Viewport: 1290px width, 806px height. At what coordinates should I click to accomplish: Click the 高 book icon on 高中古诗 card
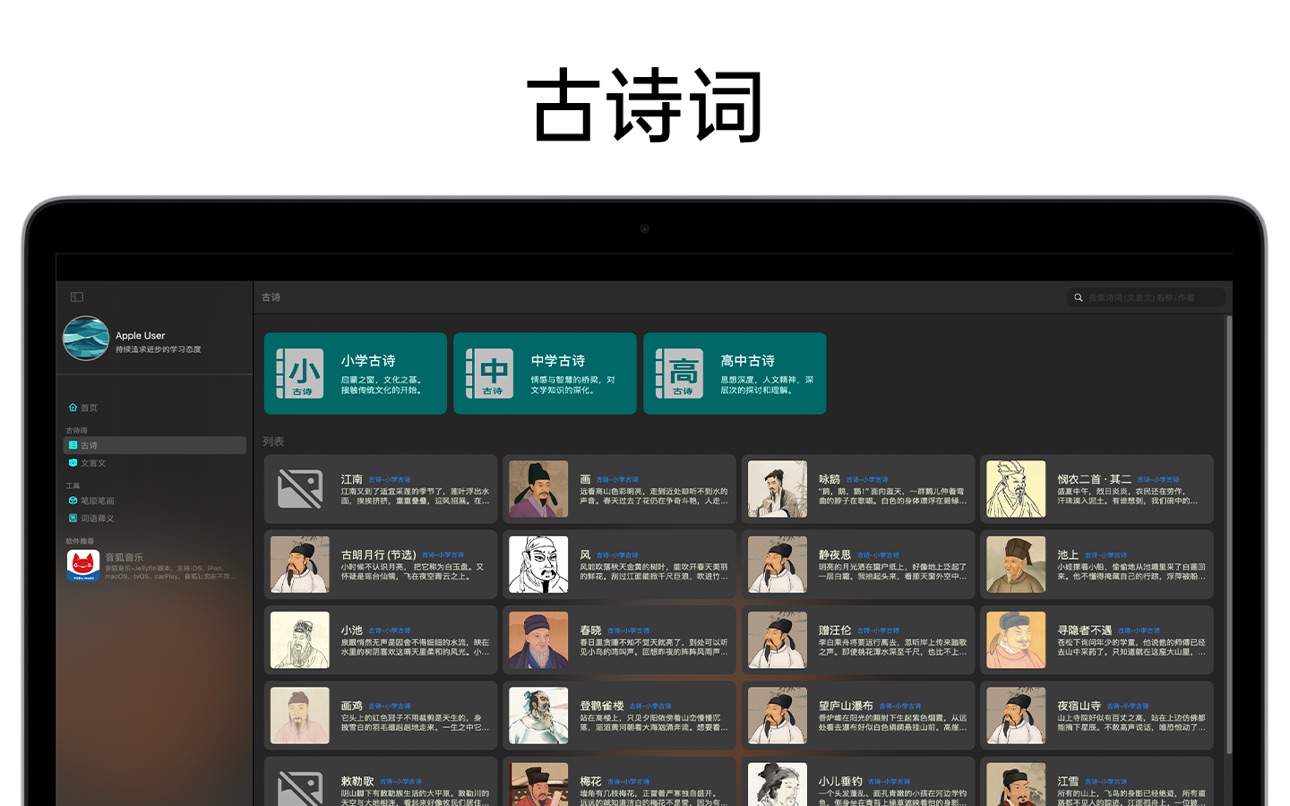(680, 373)
